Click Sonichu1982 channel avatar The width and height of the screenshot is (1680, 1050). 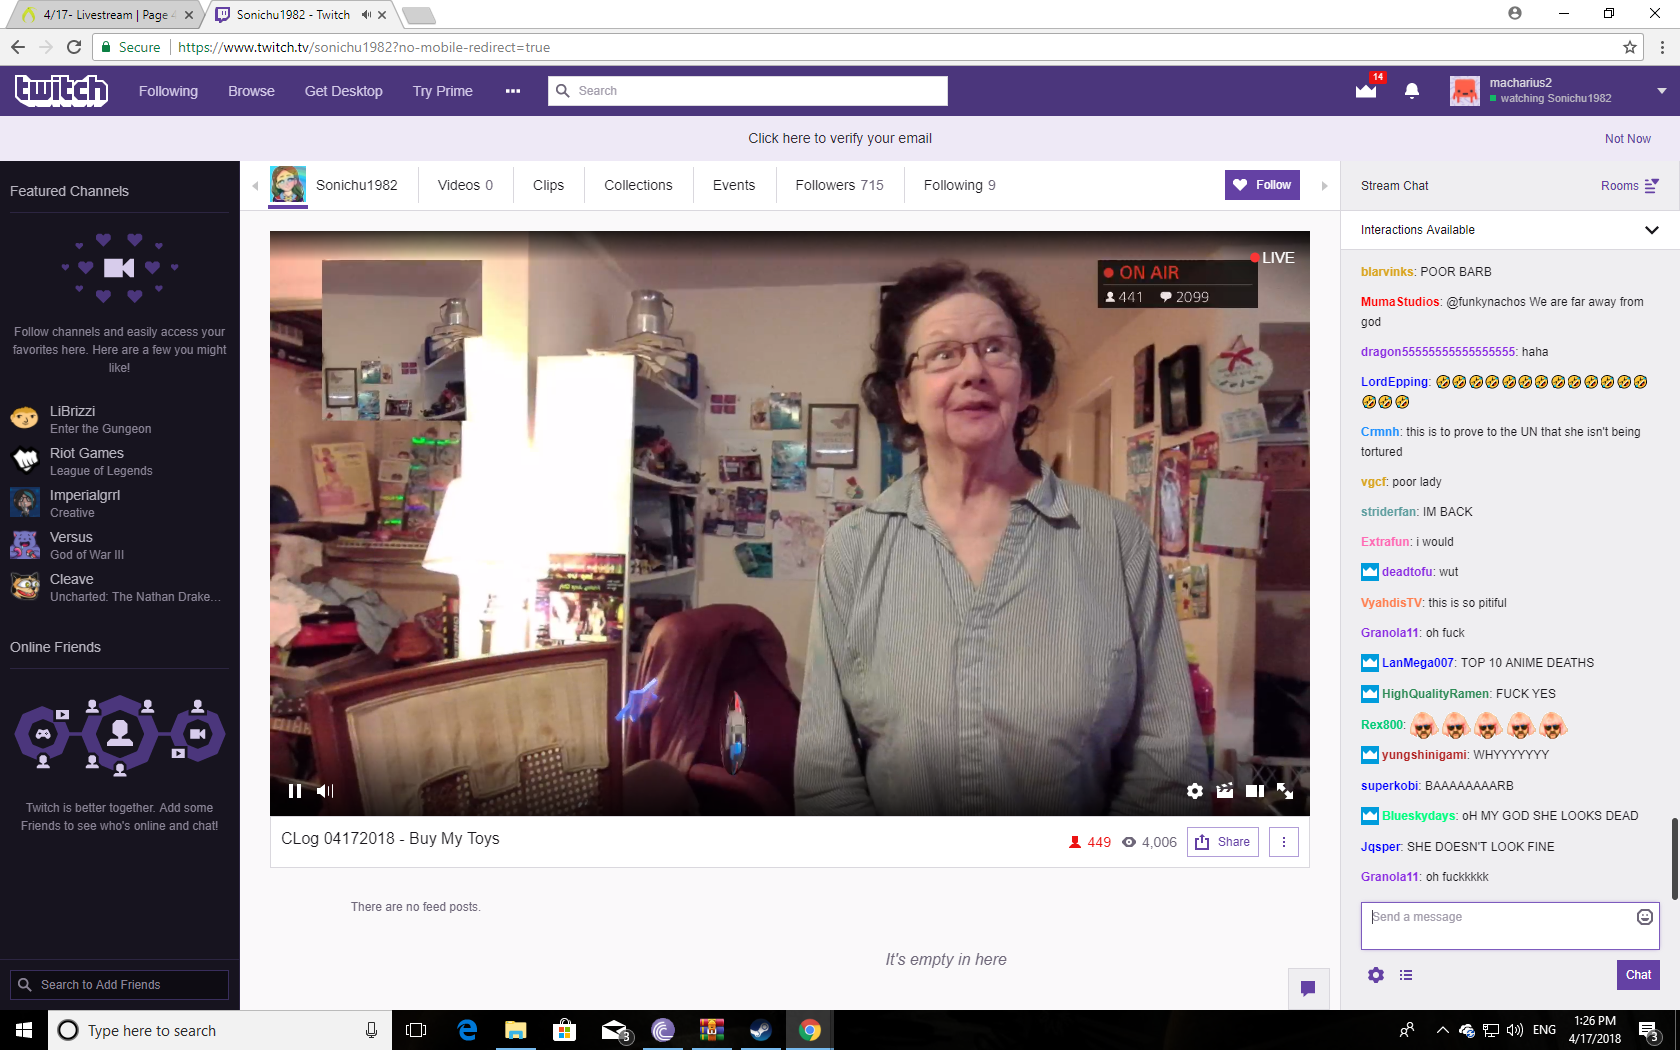(x=288, y=185)
